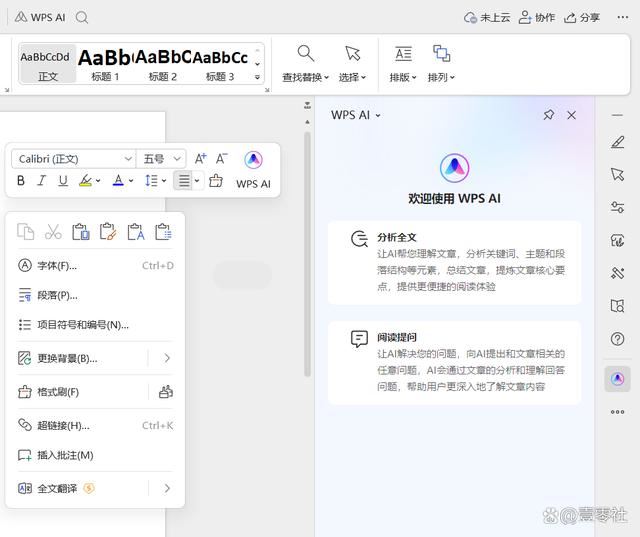Viewport: 640px width, 537px height.
Task: Select the pen tool in right sidebar
Action: [x=617, y=142]
